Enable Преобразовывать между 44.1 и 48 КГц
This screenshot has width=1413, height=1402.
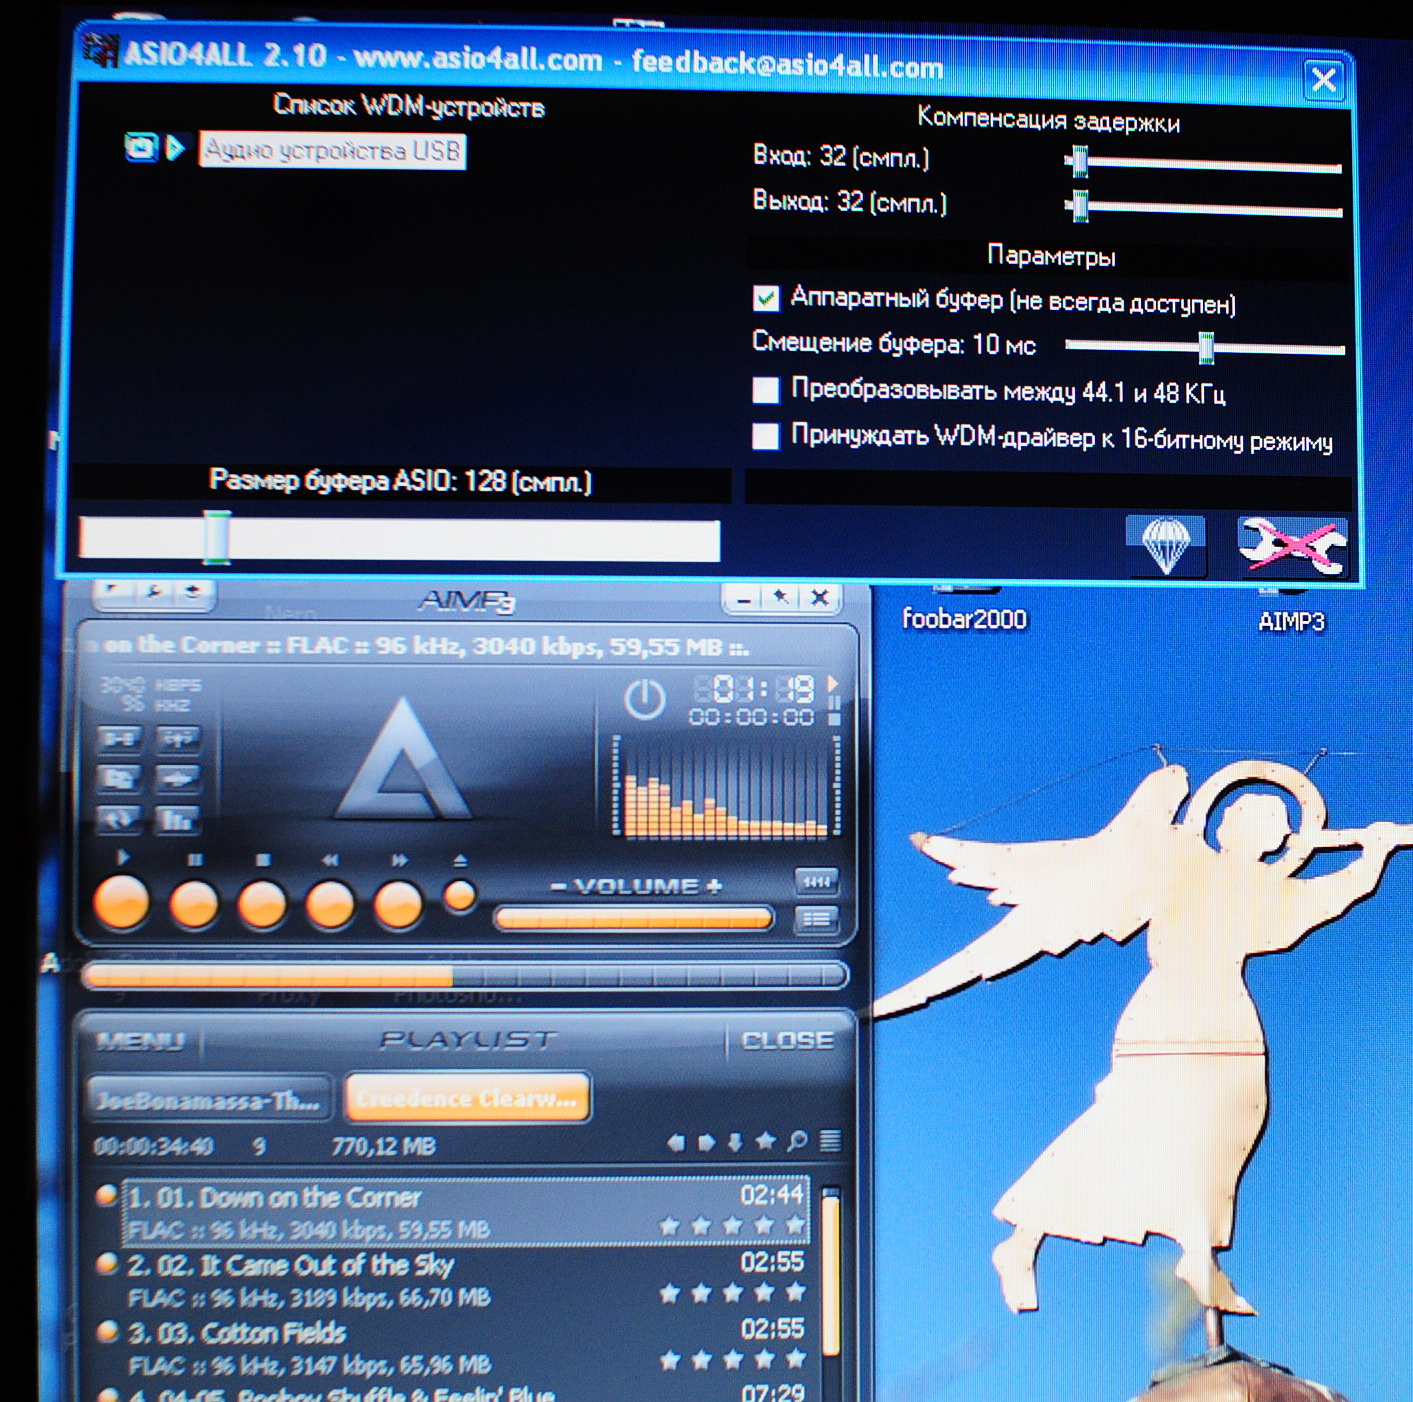(x=766, y=389)
